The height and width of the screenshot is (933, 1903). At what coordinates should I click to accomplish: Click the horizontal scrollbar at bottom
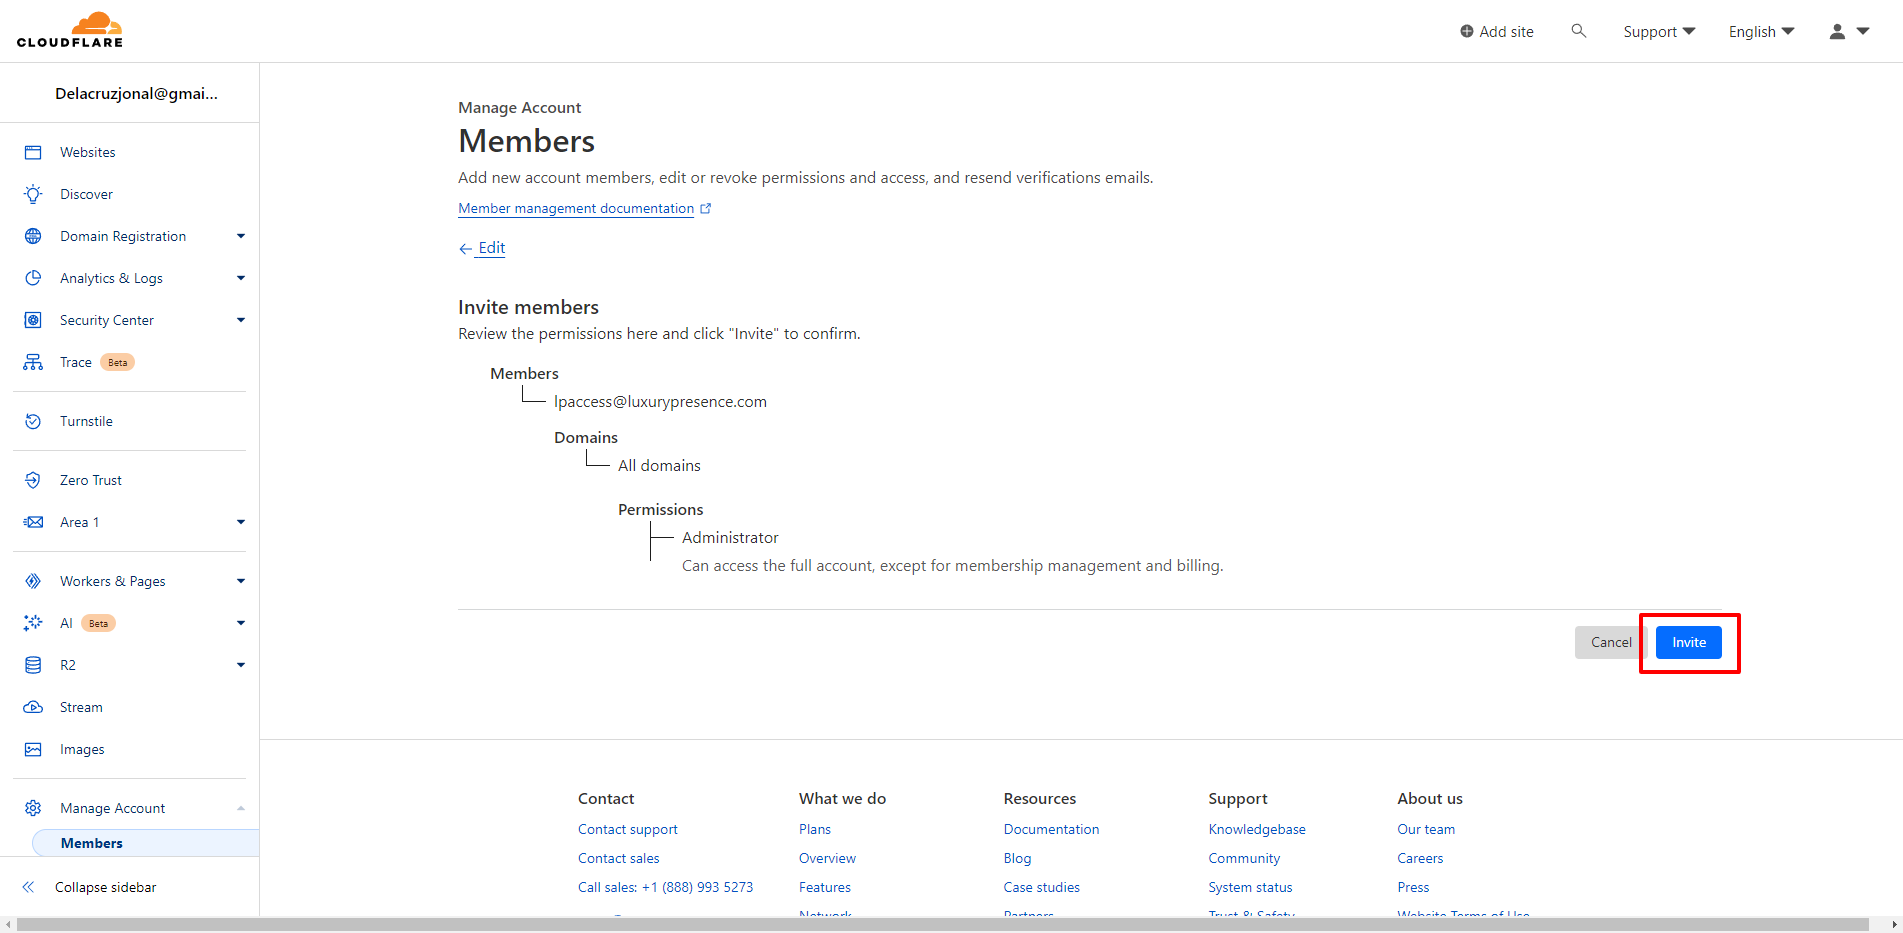coord(940,924)
